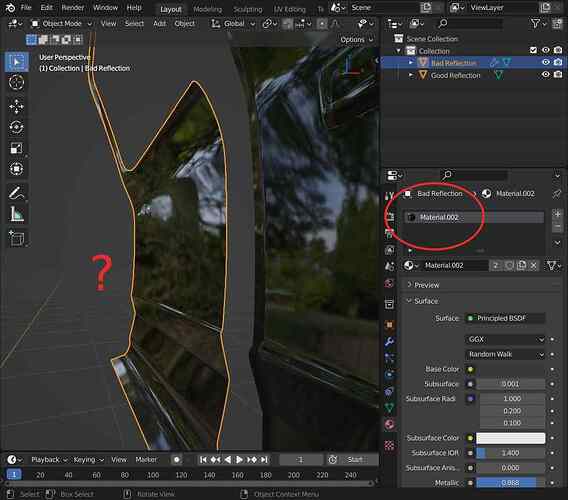This screenshot has width=568, height=500.
Task: Adjust the Subsurface IOR slider
Action: [x=510, y=453]
